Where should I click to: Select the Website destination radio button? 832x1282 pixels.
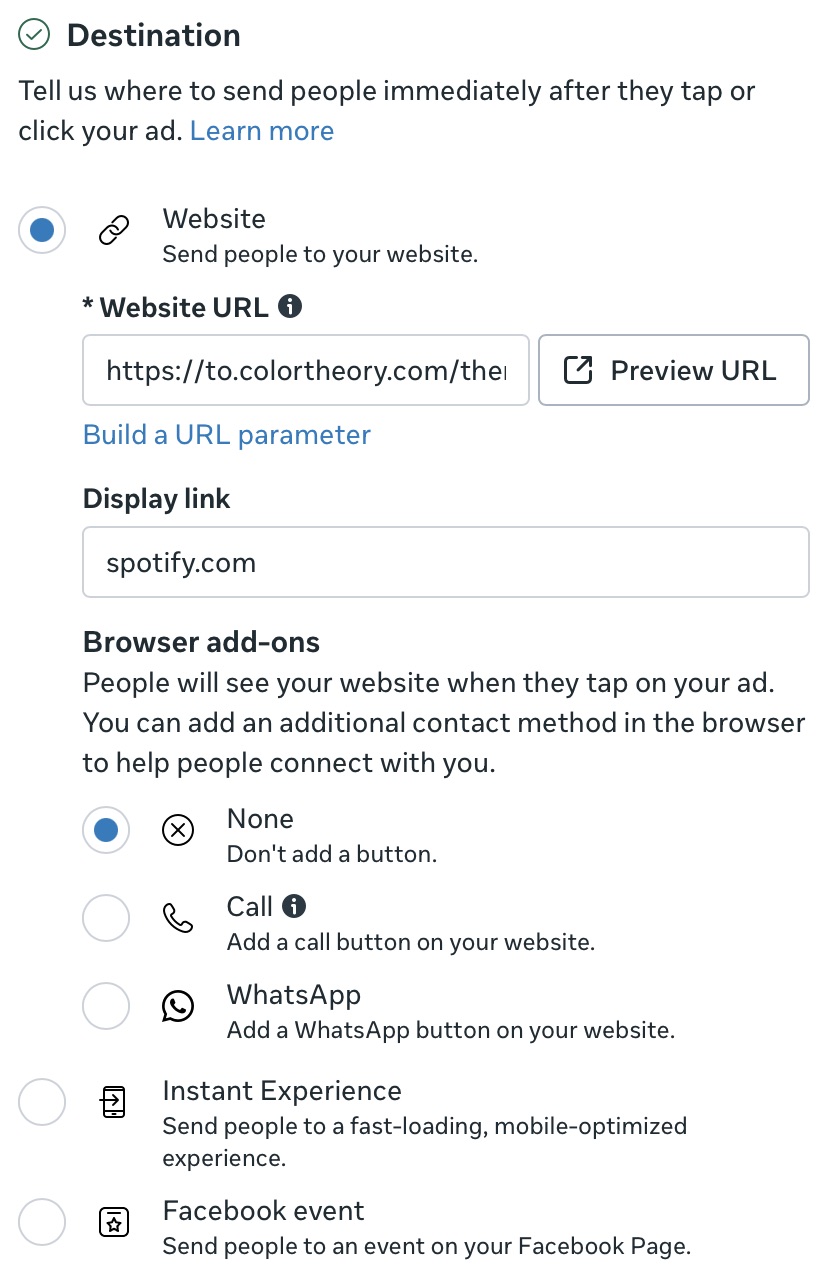point(41,230)
